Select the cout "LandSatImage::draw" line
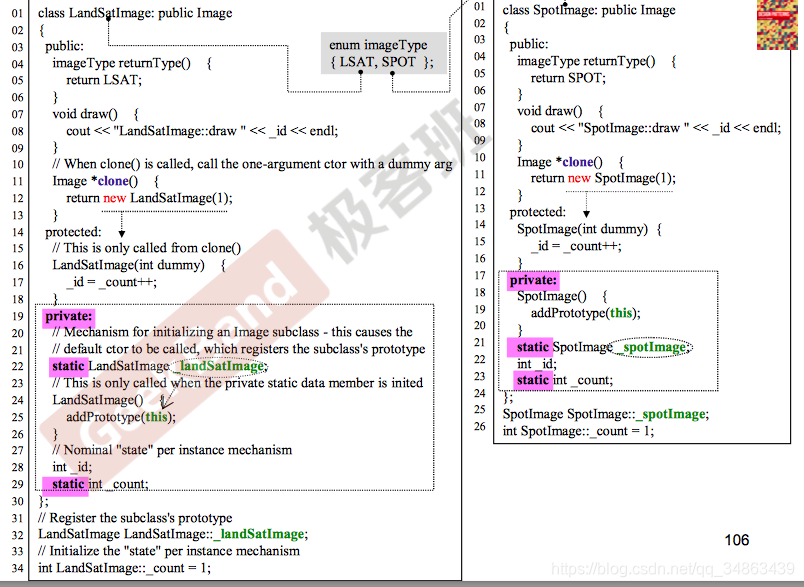 [202, 131]
